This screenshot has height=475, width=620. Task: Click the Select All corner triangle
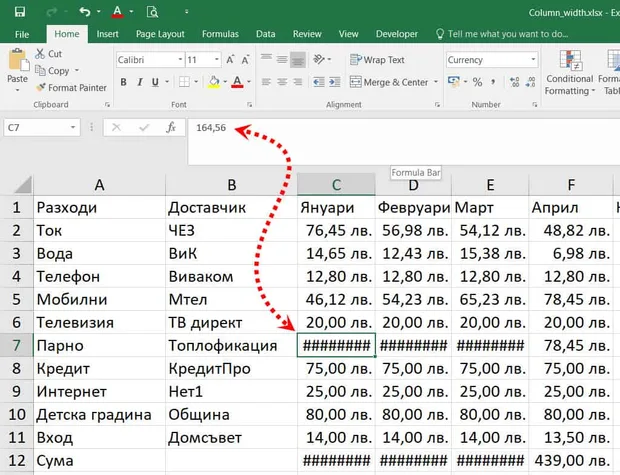pos(23,185)
